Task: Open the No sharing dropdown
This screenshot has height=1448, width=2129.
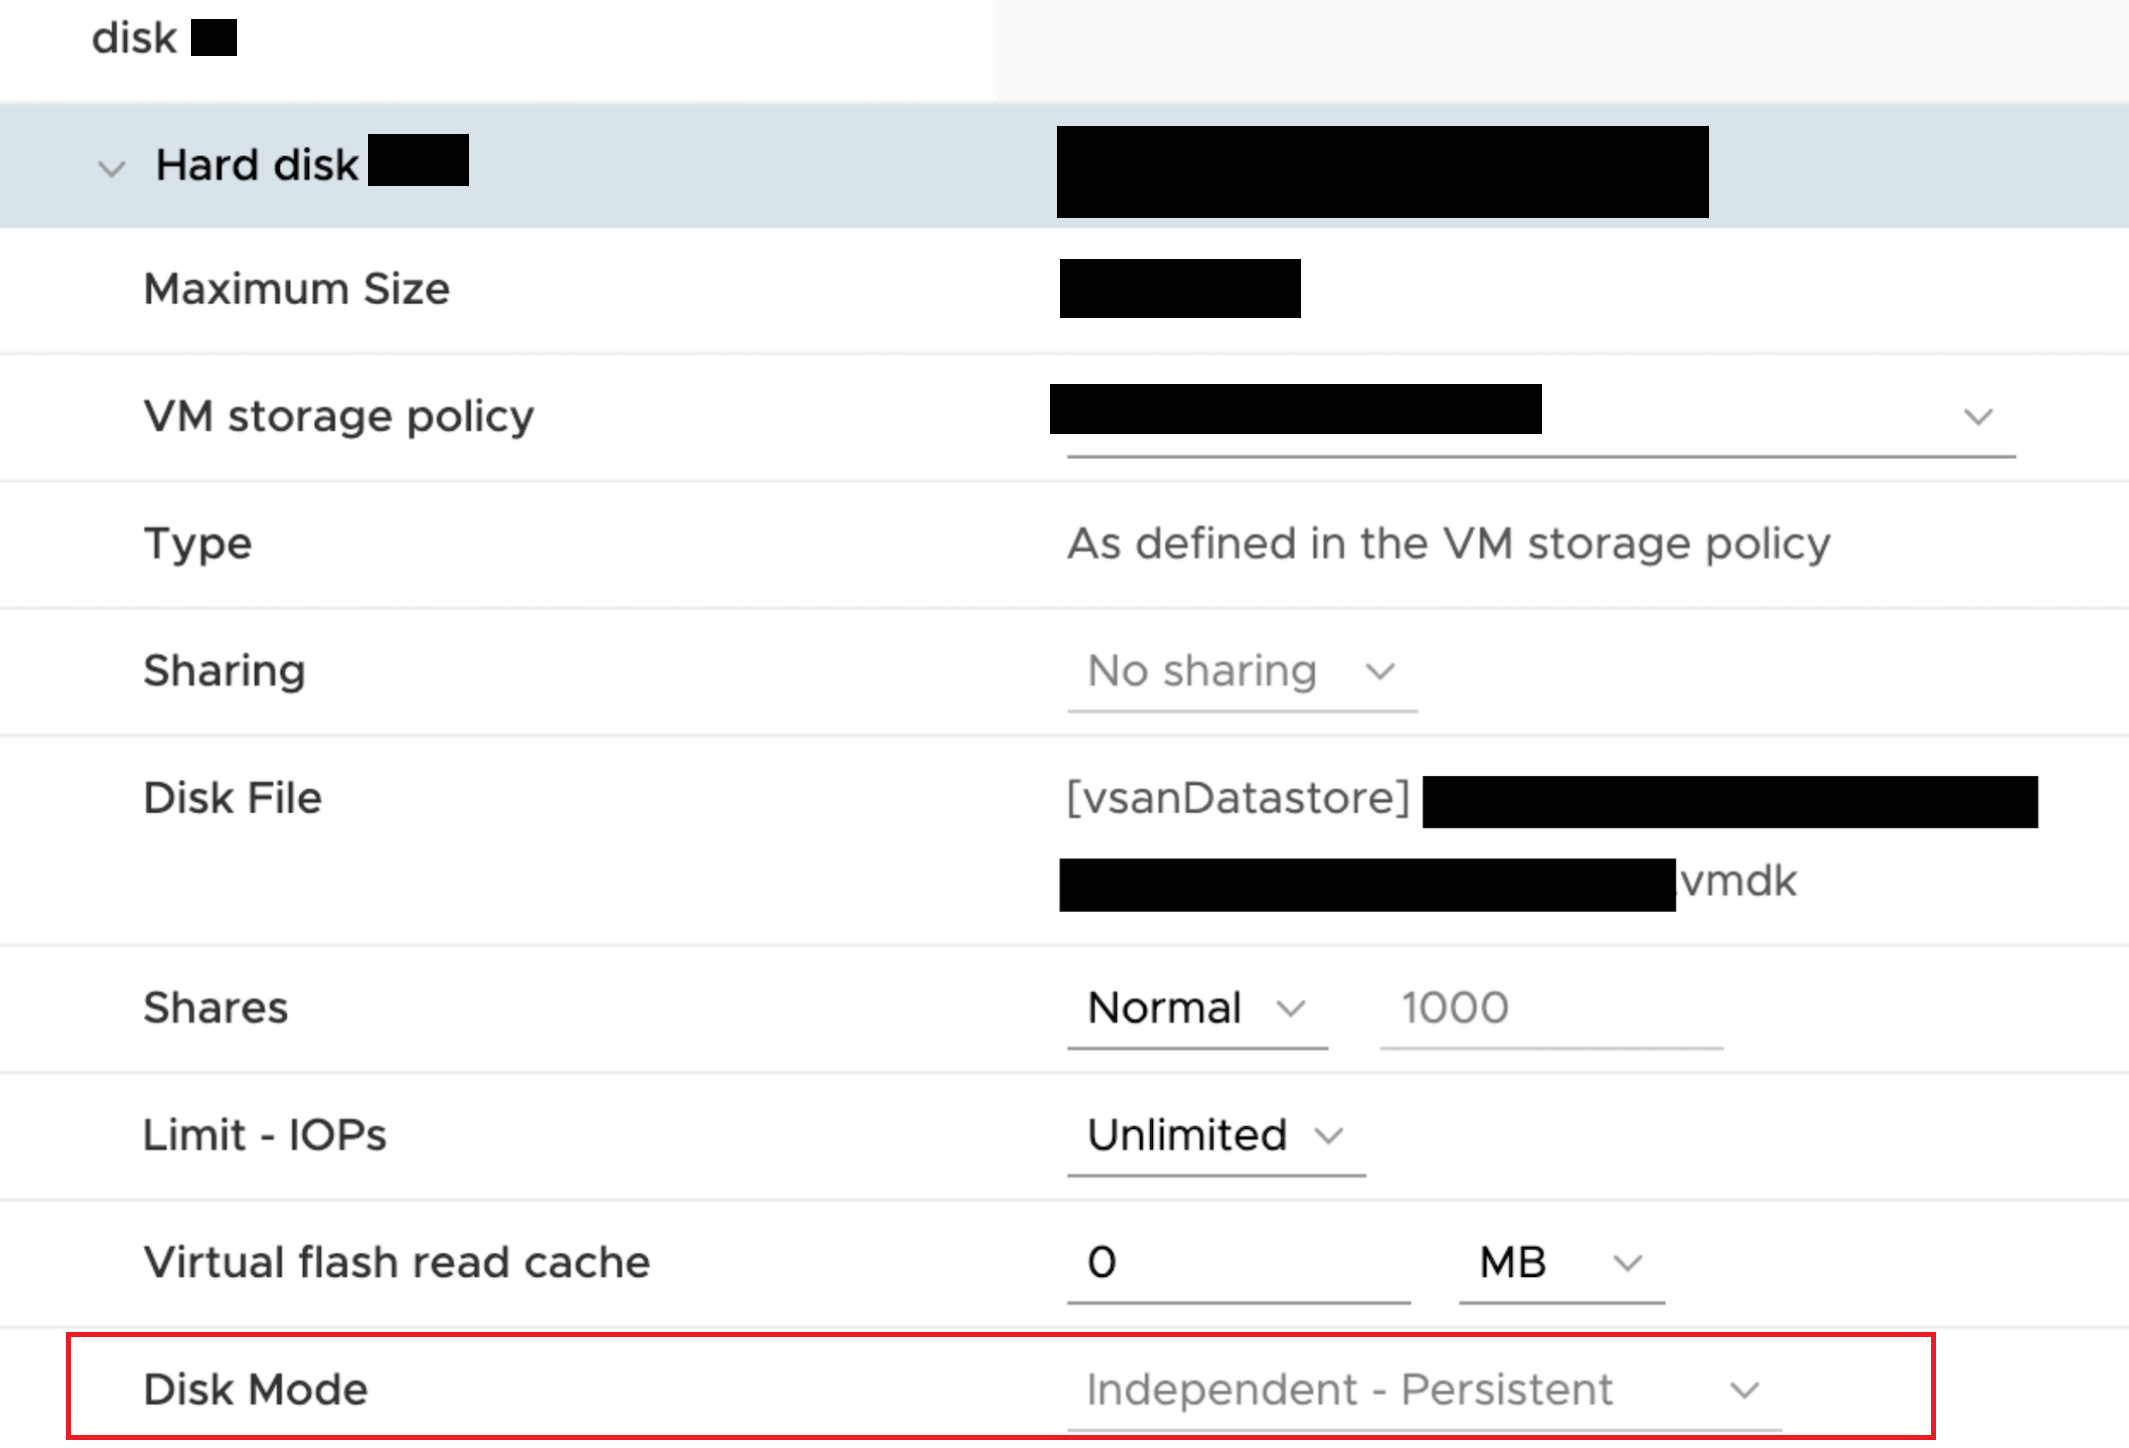Action: click(1242, 672)
